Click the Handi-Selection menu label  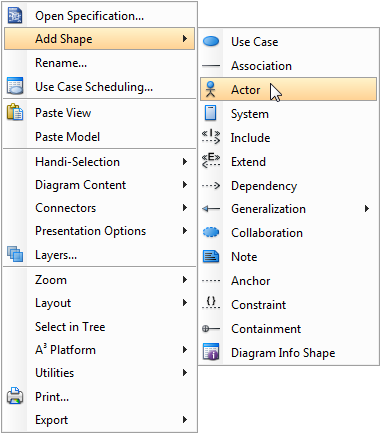click(x=77, y=162)
